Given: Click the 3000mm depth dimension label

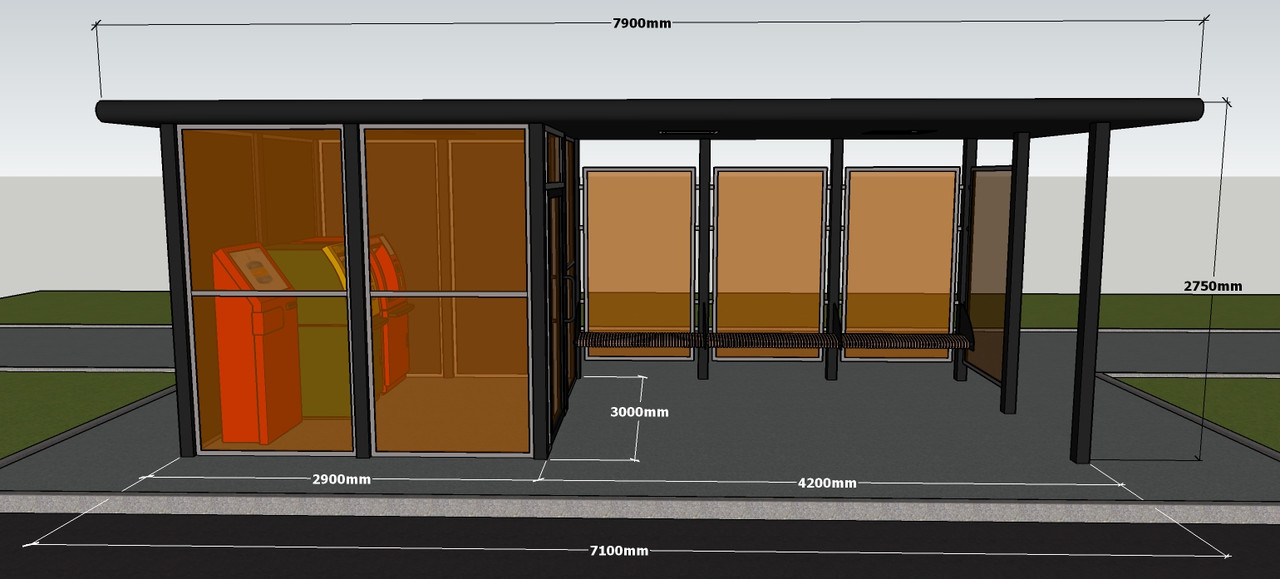Looking at the screenshot, I should [640, 412].
